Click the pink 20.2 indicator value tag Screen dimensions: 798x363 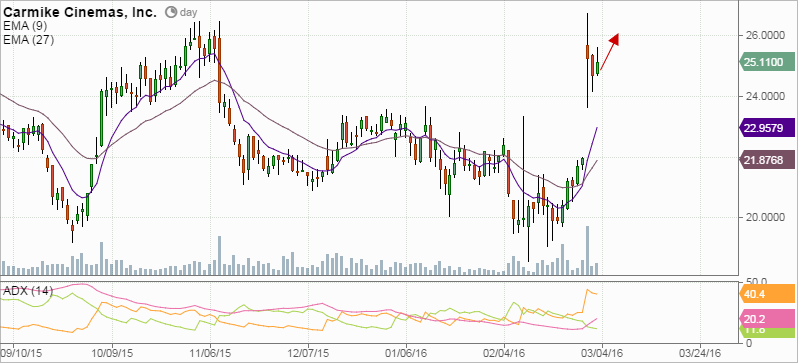(x=766, y=318)
